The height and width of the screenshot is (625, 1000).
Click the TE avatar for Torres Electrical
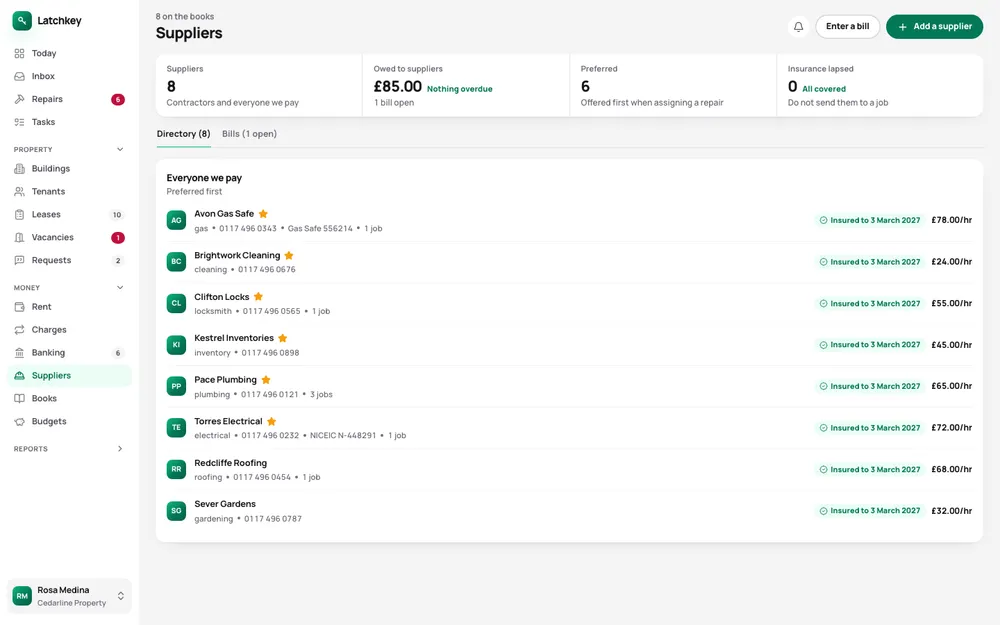pyautogui.click(x=177, y=428)
